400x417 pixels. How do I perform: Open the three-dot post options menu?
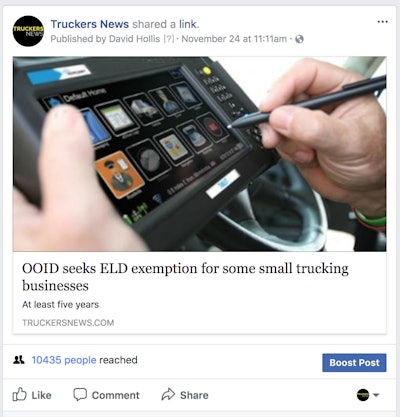(382, 22)
